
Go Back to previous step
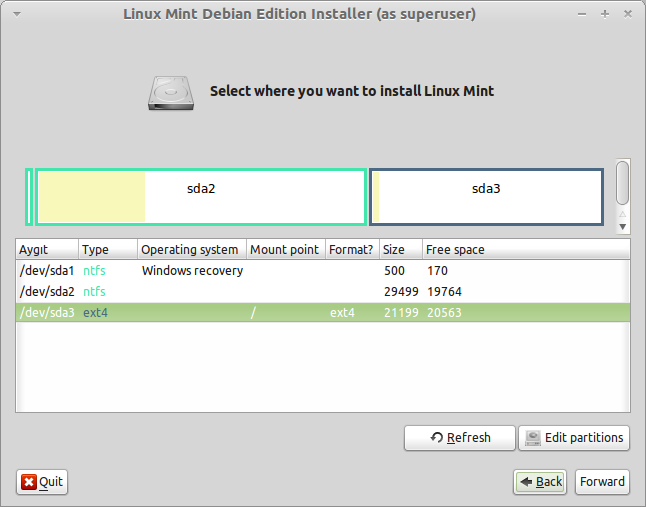[x=541, y=482]
